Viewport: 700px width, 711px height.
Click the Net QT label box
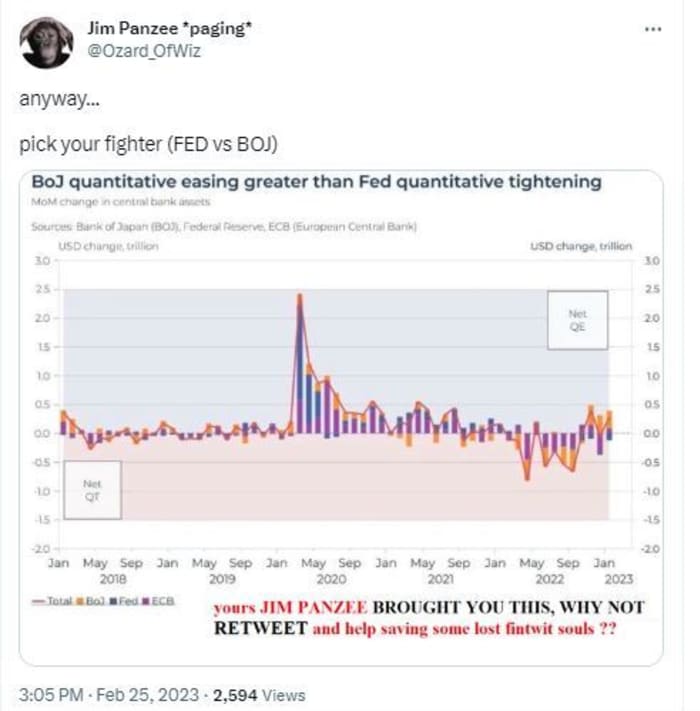tap(92, 490)
